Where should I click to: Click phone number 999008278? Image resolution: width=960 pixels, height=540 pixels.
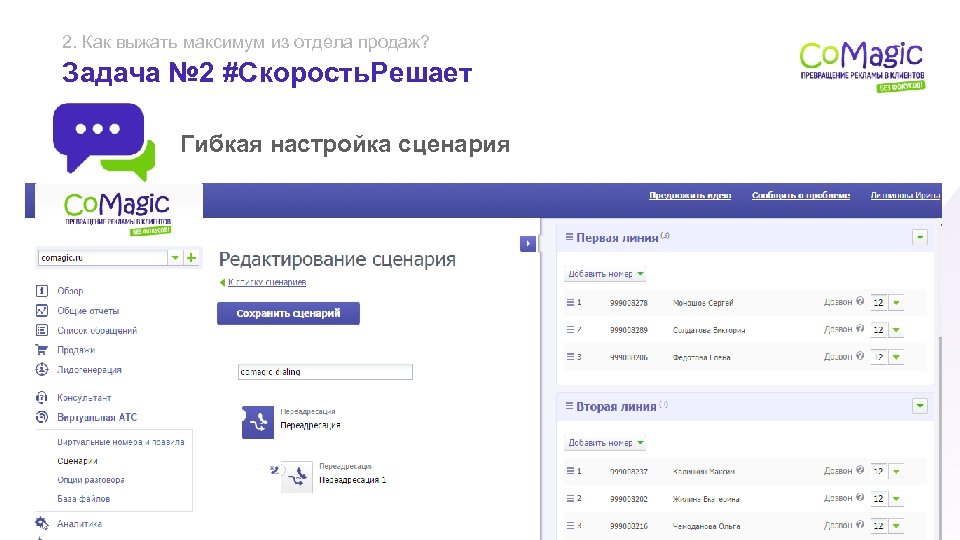[629, 303]
